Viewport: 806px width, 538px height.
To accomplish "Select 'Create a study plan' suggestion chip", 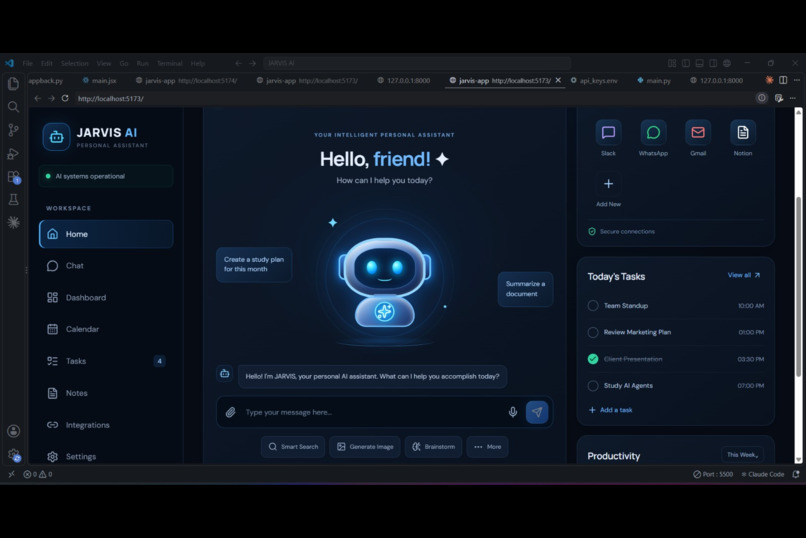I will (254, 265).
